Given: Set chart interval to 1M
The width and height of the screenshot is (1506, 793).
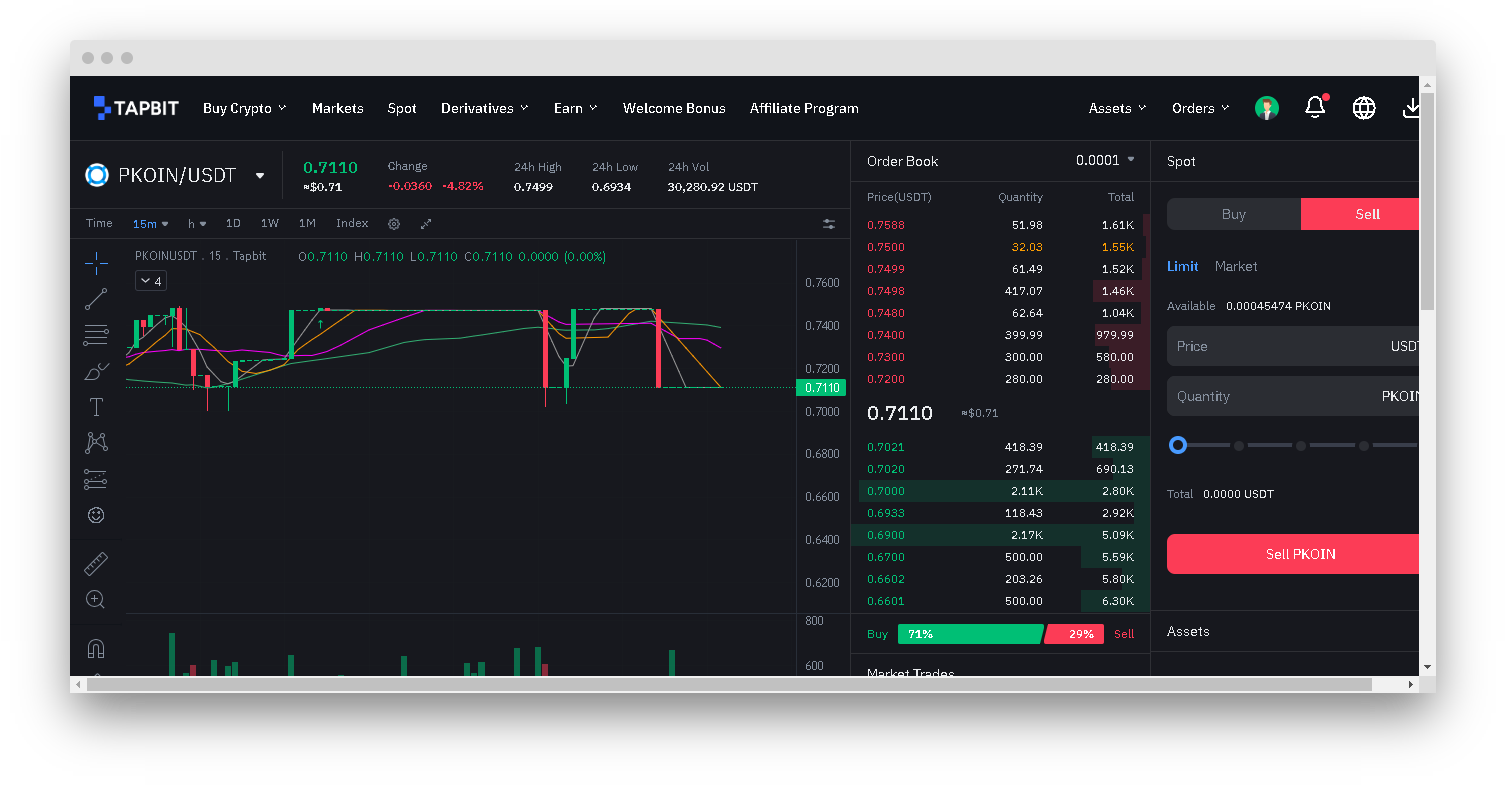Looking at the screenshot, I should 307,224.
